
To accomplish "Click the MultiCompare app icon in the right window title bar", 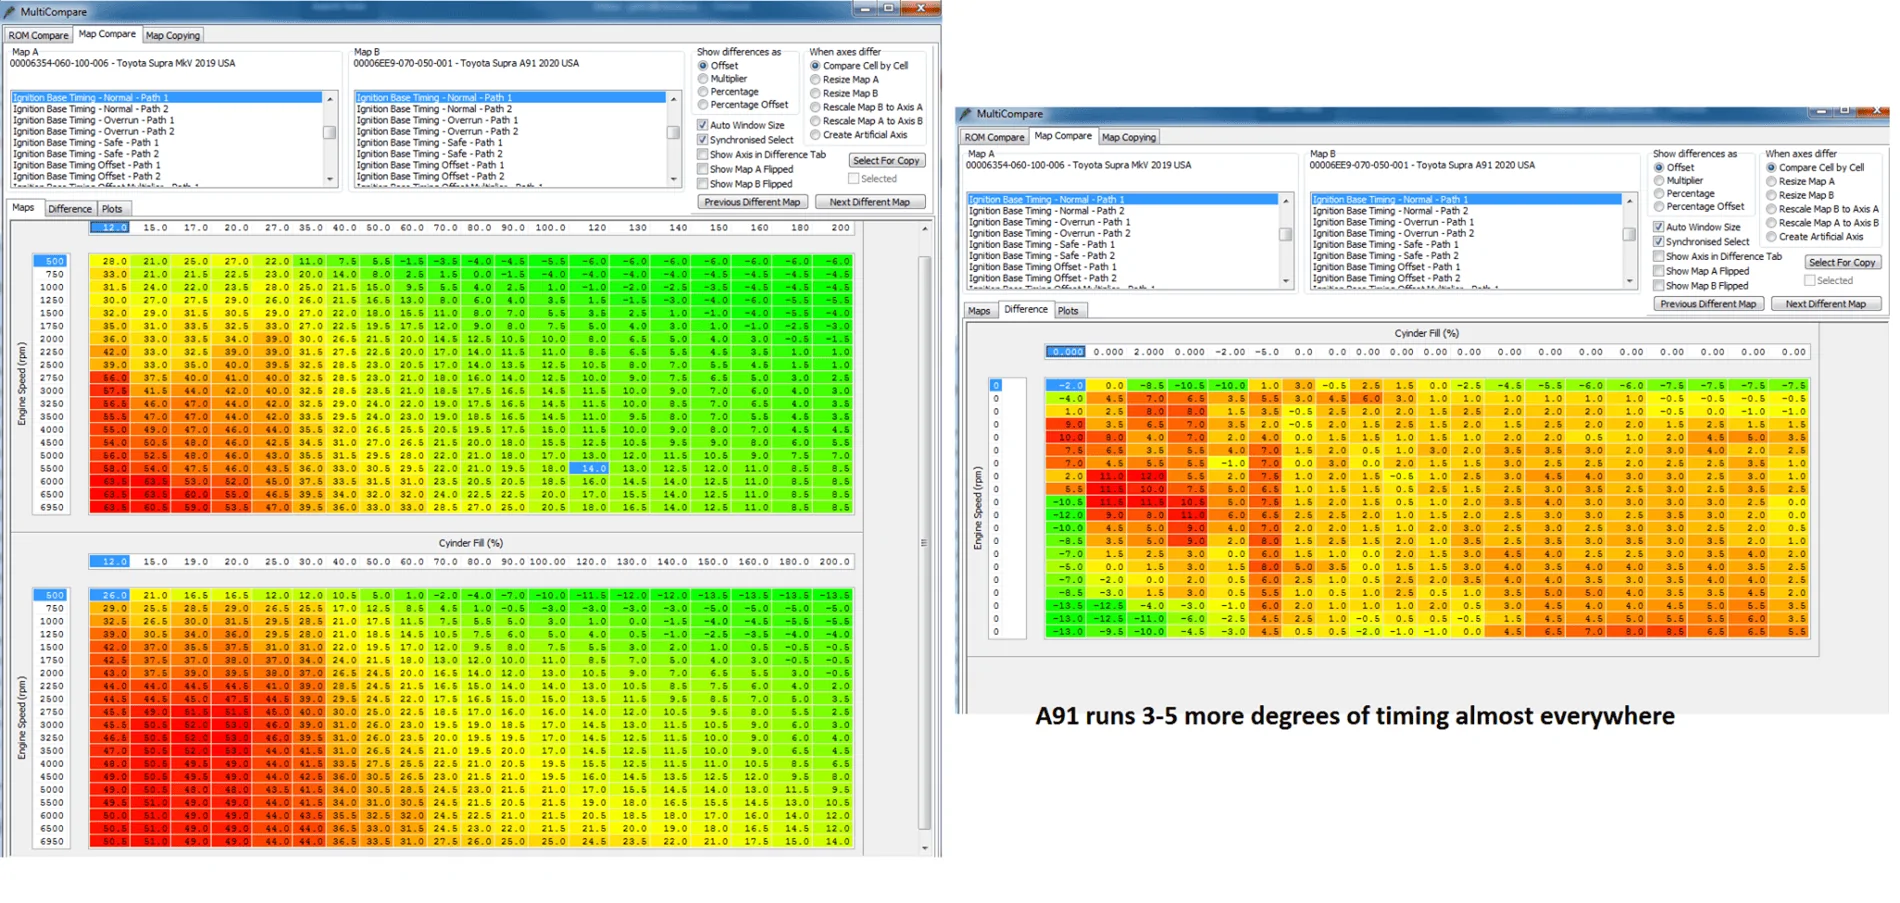I will (x=966, y=114).
